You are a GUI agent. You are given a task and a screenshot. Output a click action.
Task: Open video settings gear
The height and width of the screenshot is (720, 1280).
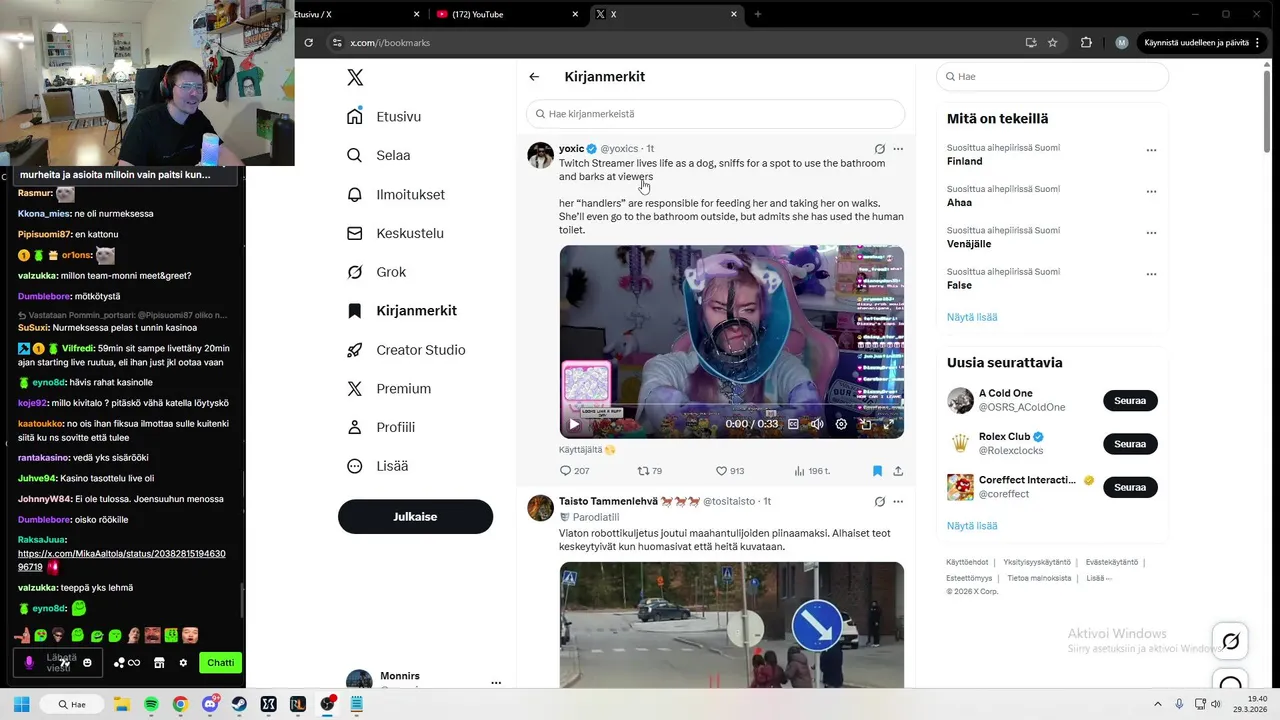(x=841, y=424)
